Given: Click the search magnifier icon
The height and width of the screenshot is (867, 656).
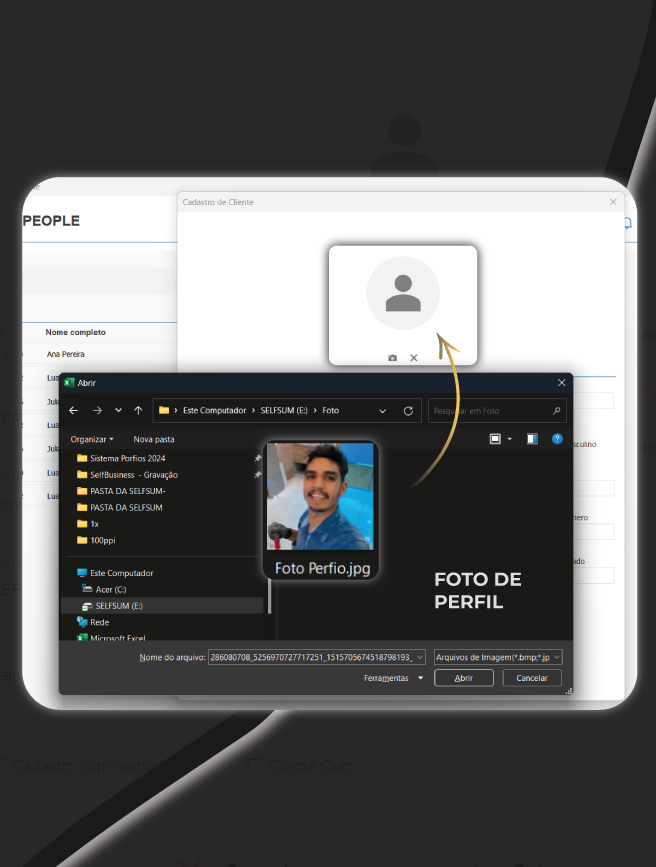Looking at the screenshot, I should click(x=556, y=410).
